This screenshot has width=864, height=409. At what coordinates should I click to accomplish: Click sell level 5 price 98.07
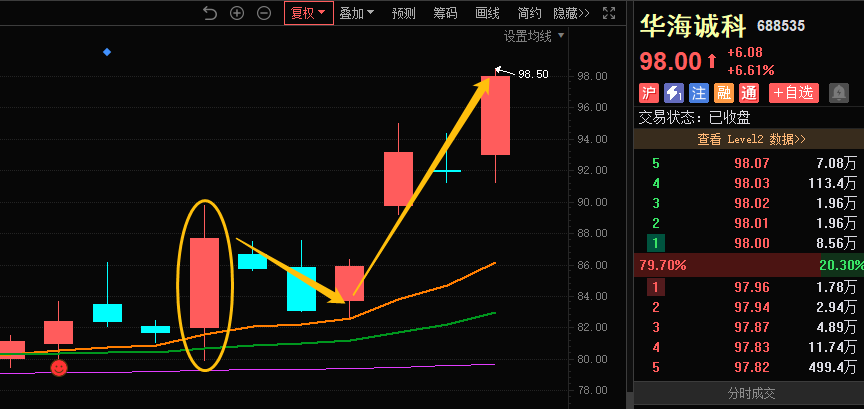pyautogui.click(x=752, y=163)
